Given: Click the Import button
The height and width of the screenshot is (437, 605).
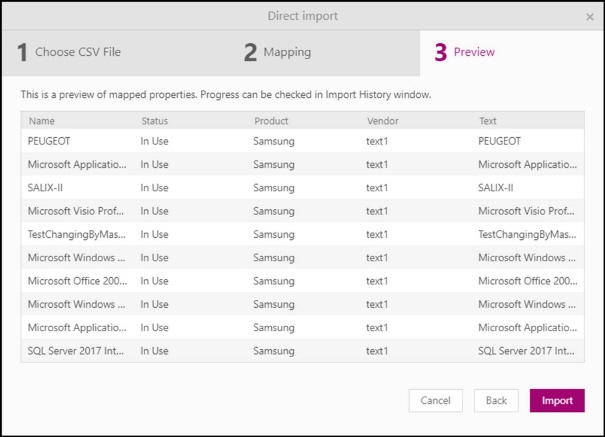Looking at the screenshot, I should 557,400.
